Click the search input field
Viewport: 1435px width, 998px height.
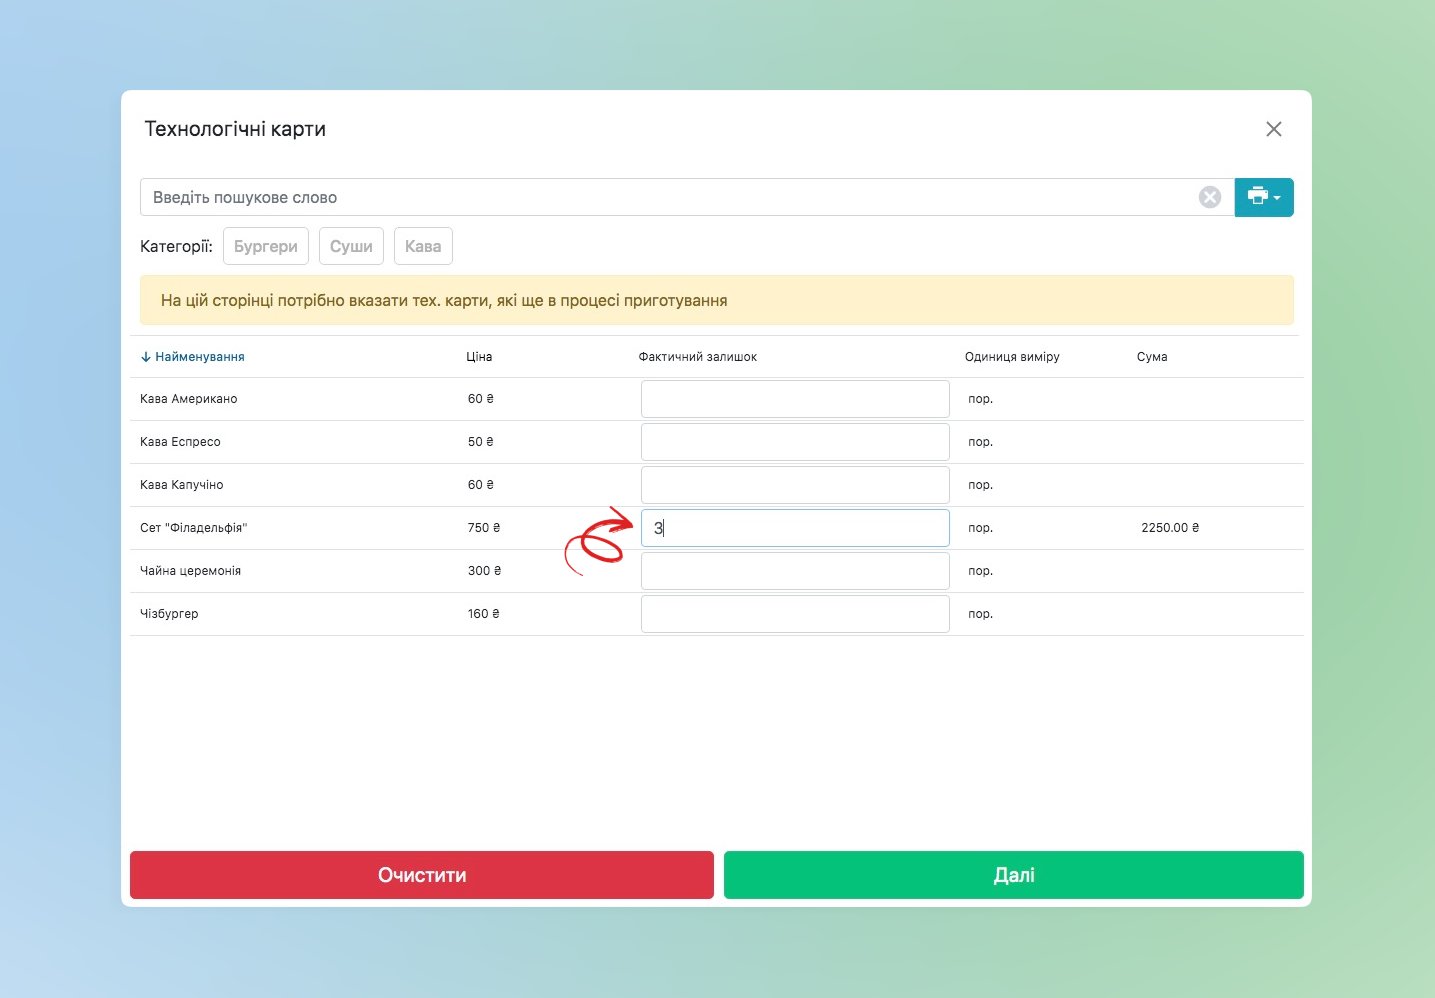(670, 197)
